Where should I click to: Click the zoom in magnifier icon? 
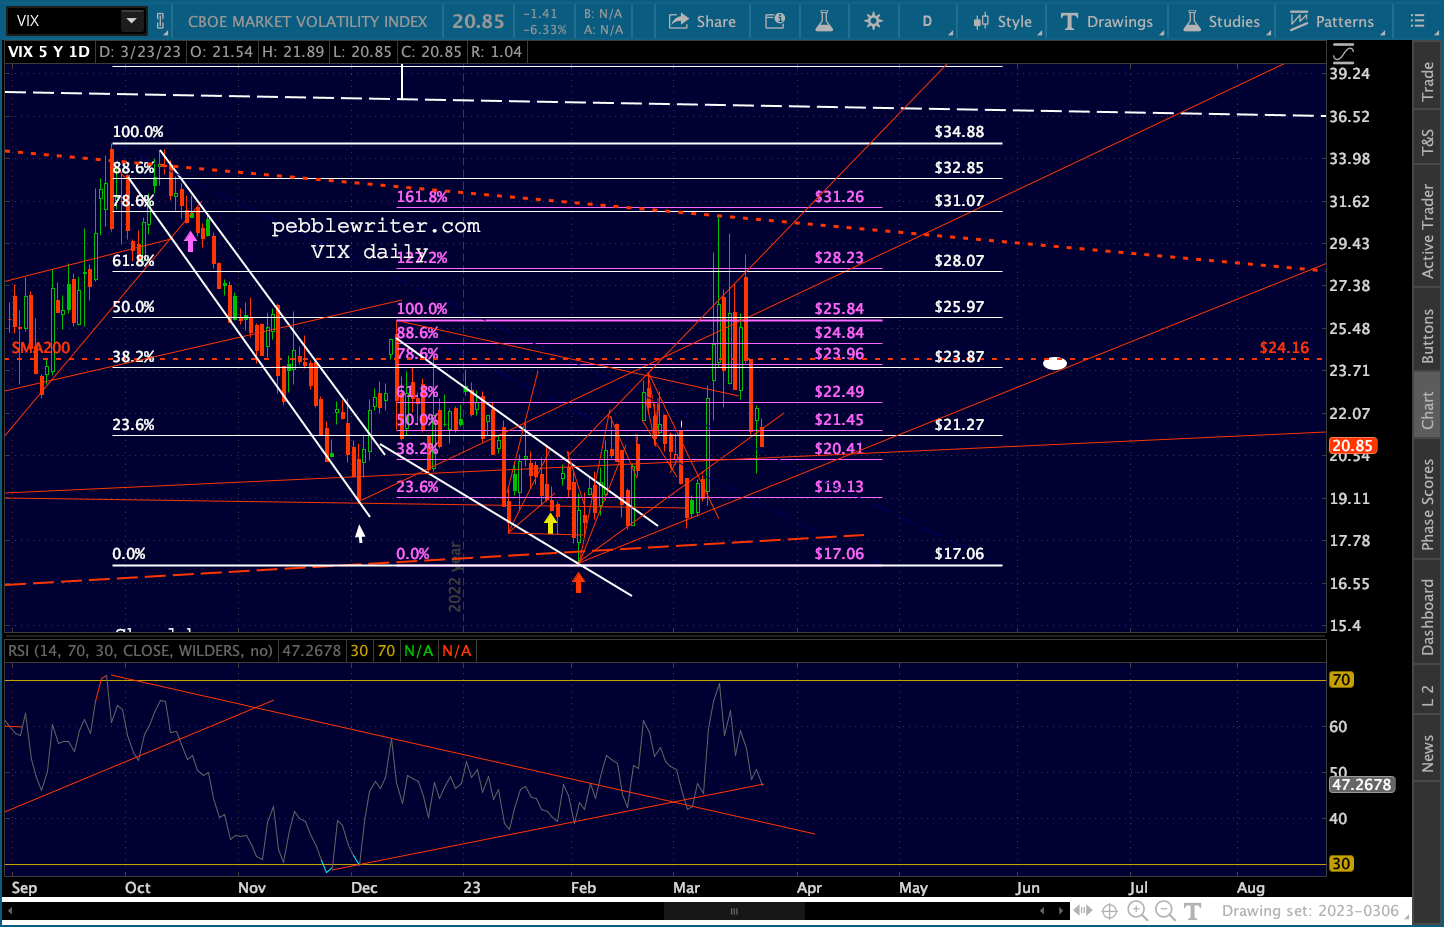[1137, 911]
